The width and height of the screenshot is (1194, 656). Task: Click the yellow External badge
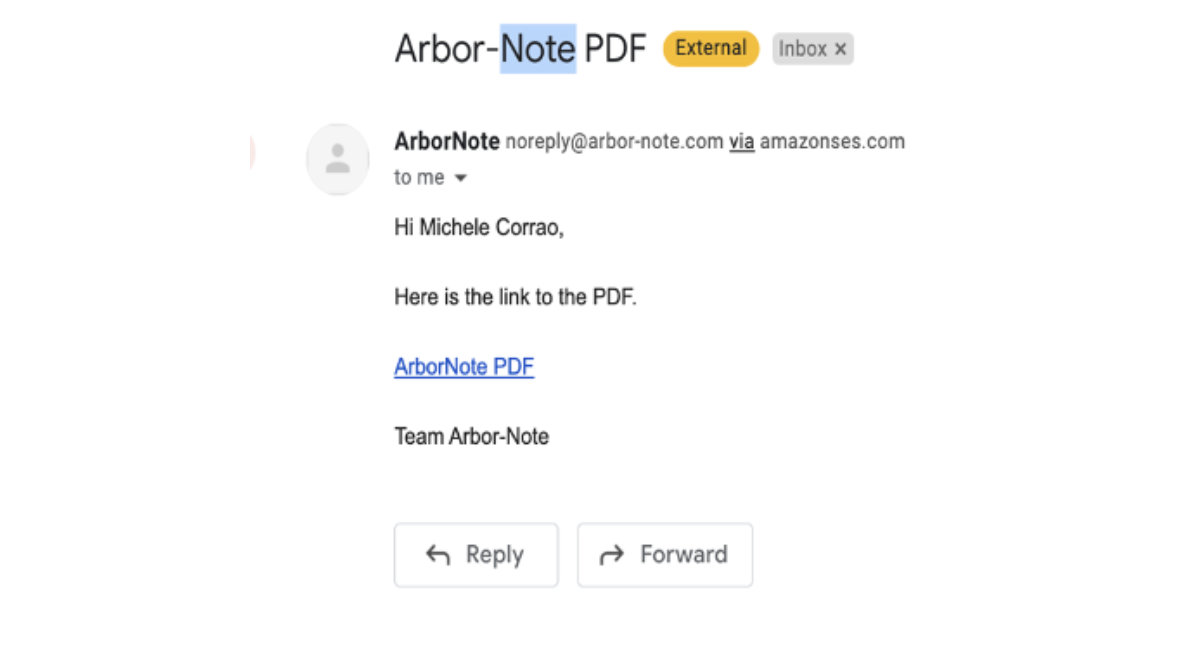tap(711, 49)
